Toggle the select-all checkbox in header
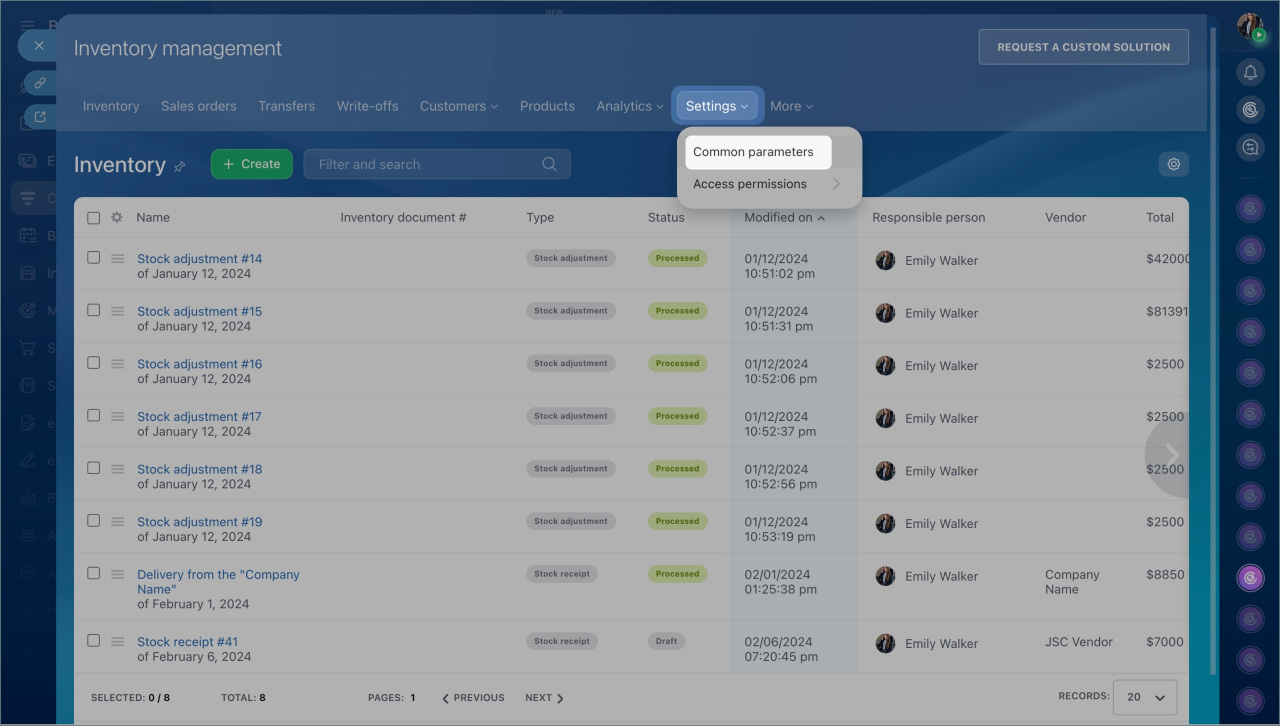 tap(94, 217)
